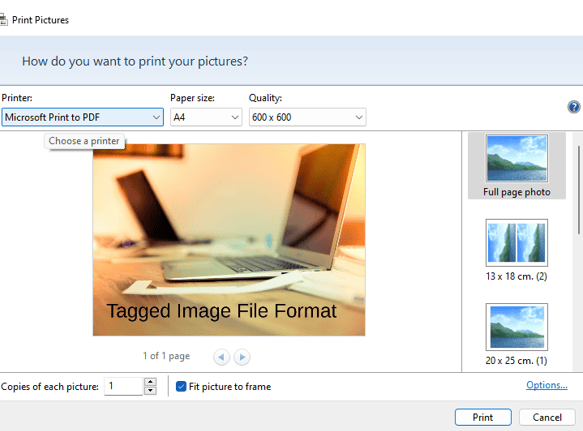Click the 'Paper size:' label
583x431 pixels.
coord(192,98)
